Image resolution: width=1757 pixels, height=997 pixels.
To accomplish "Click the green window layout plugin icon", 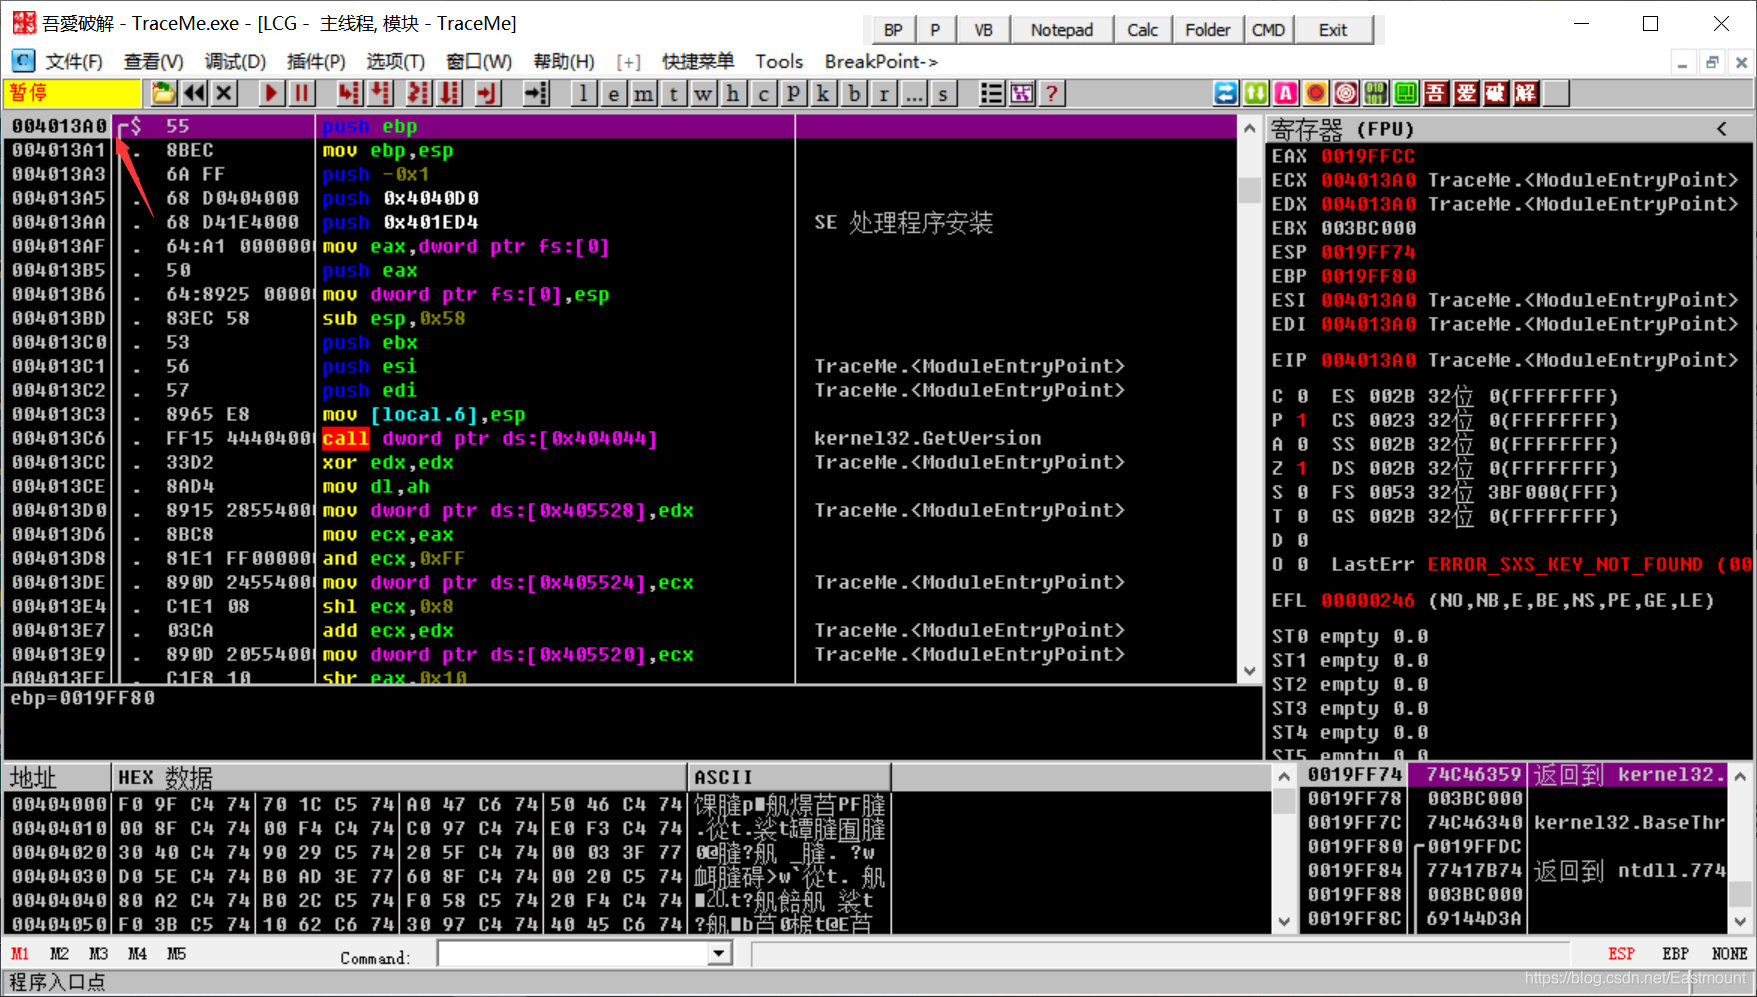I will [1406, 93].
